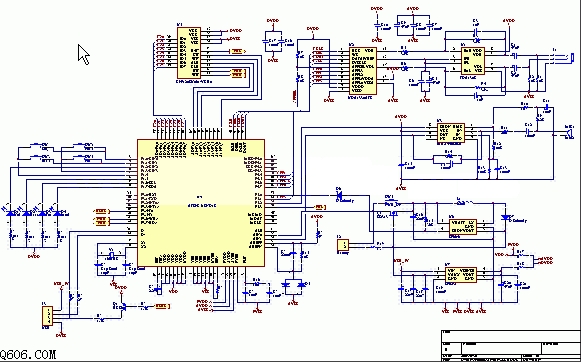Select the four-pin USB connector
The width and height of the screenshot is (581, 362).
point(47,316)
